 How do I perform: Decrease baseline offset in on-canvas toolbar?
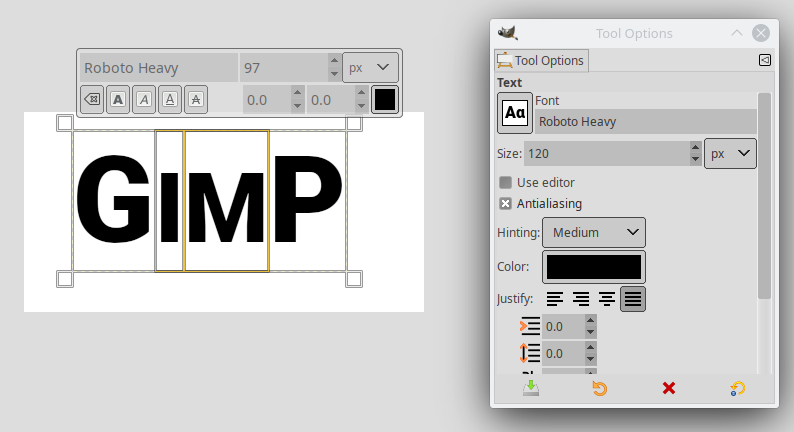(297, 106)
